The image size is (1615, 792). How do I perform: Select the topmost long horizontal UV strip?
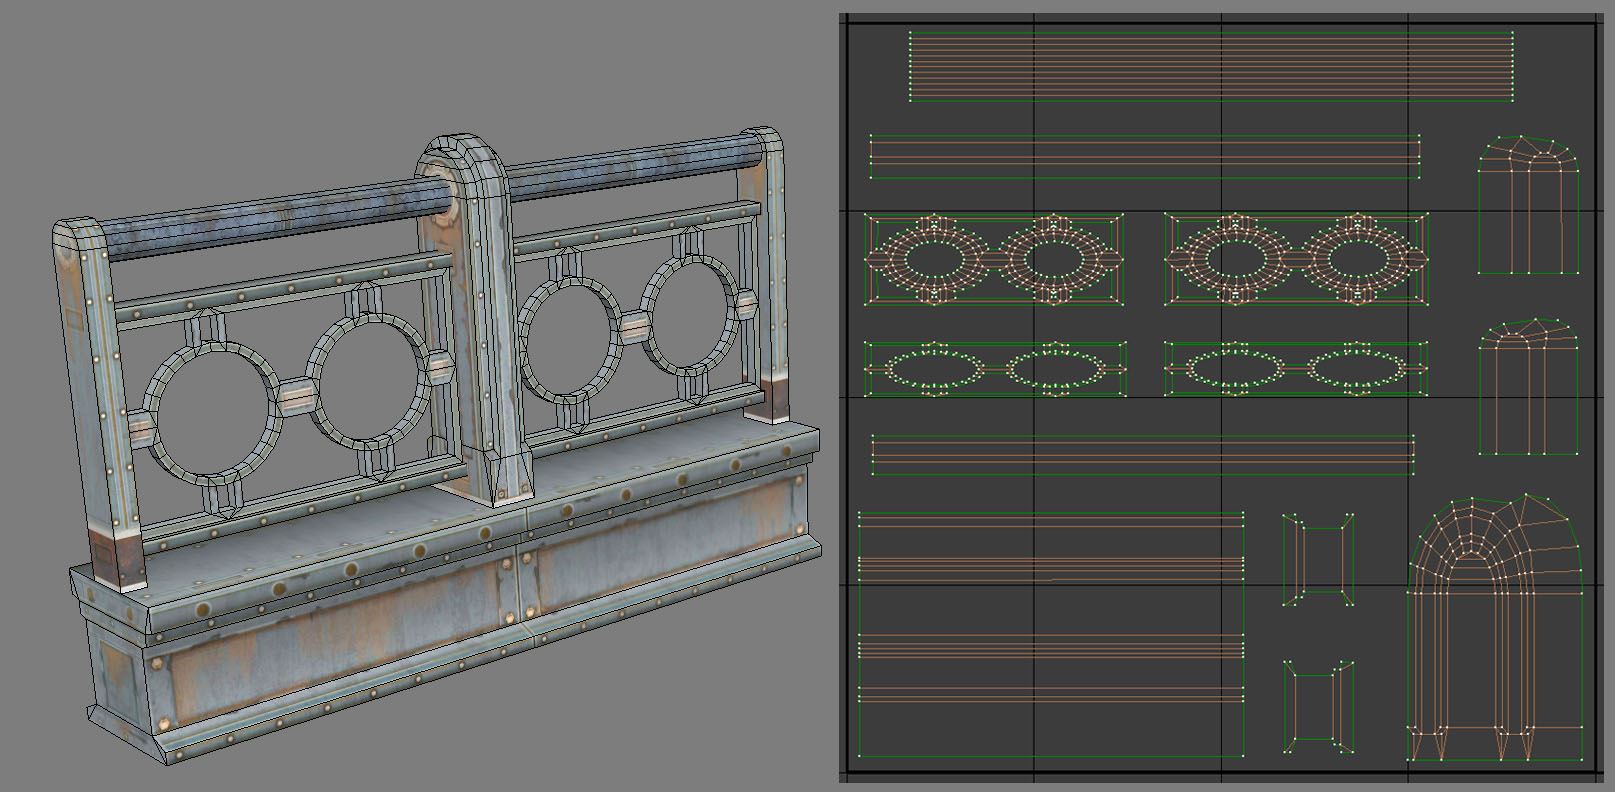tap(1210, 66)
